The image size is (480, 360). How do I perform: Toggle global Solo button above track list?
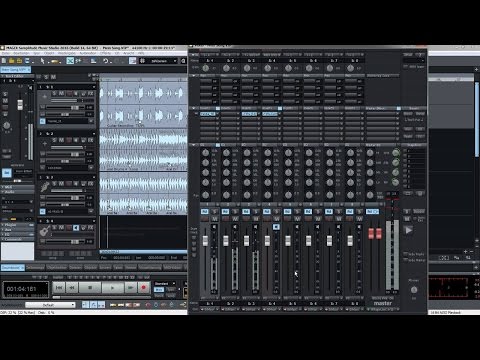pyautogui.click(x=46, y=77)
